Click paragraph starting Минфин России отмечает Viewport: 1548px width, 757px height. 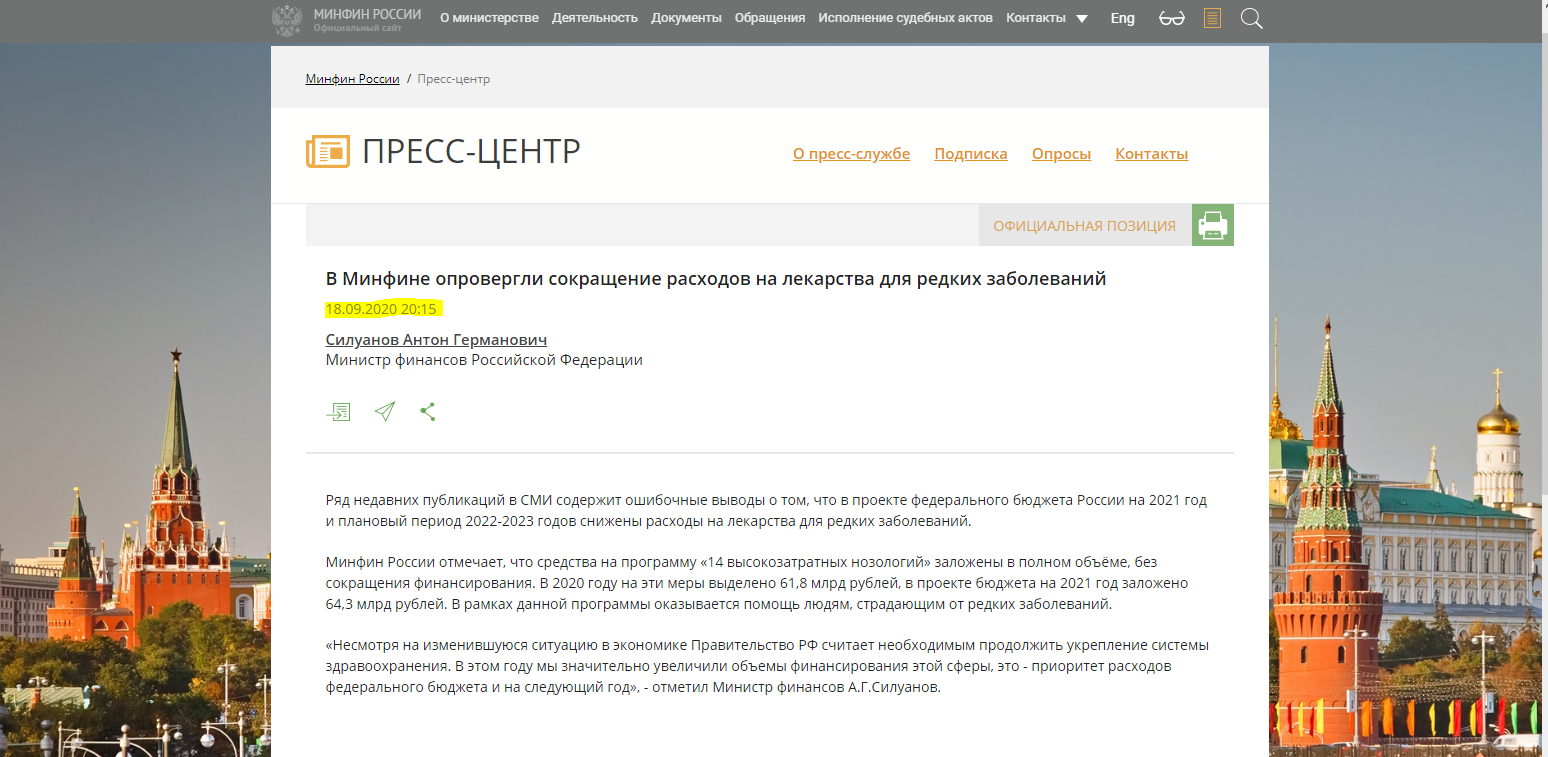click(757, 583)
